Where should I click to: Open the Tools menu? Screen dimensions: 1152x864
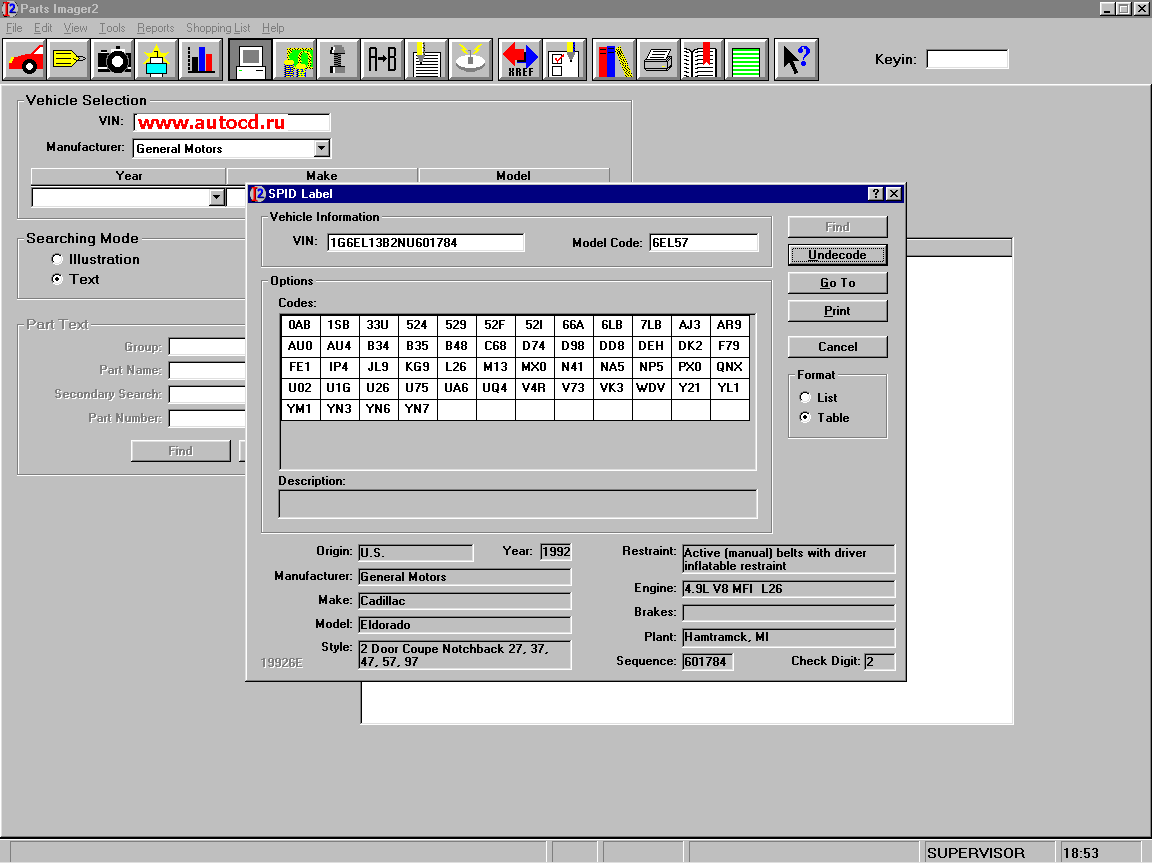[112, 28]
